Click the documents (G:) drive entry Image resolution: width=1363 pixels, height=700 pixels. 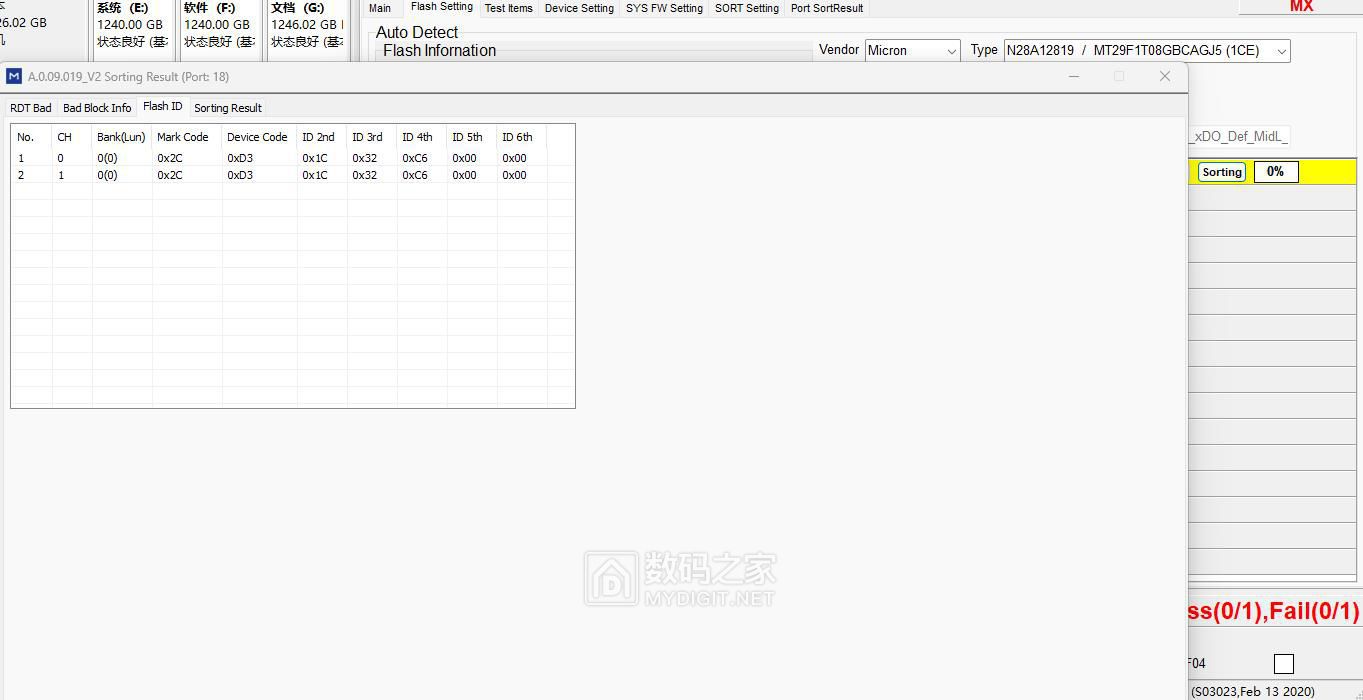pyautogui.click(x=306, y=25)
